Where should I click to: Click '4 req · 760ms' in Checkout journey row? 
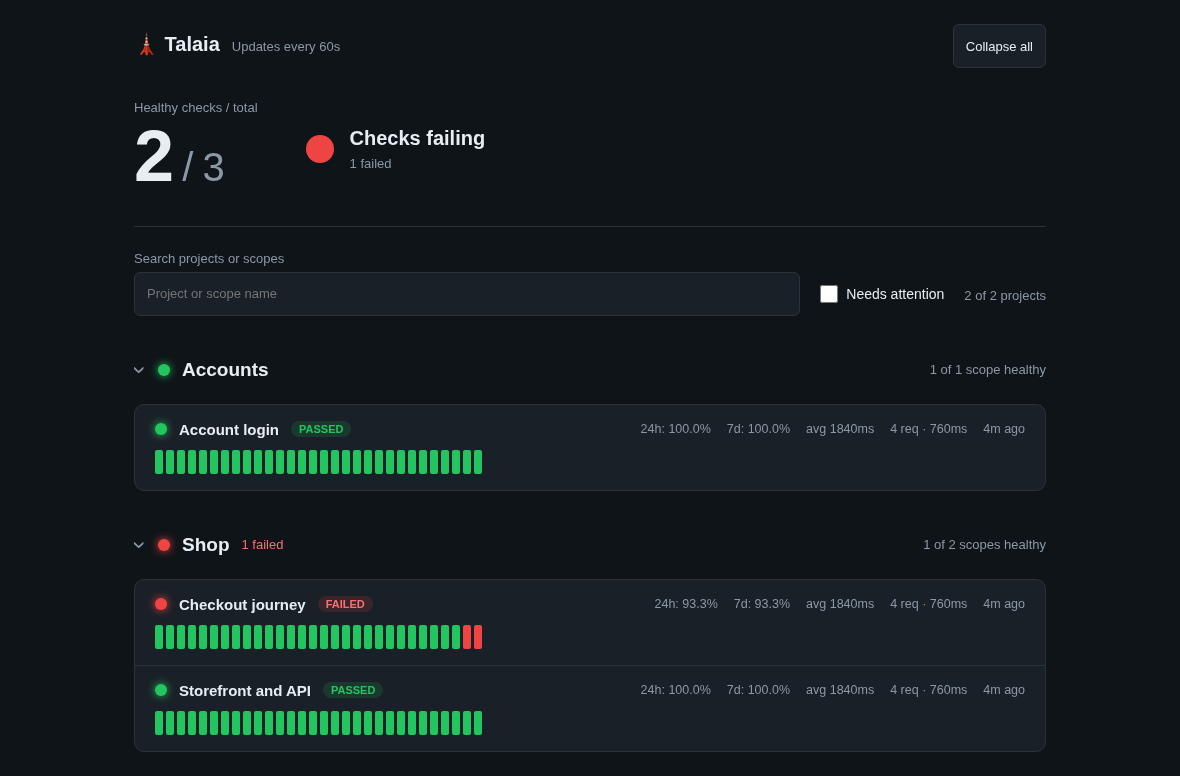(929, 604)
